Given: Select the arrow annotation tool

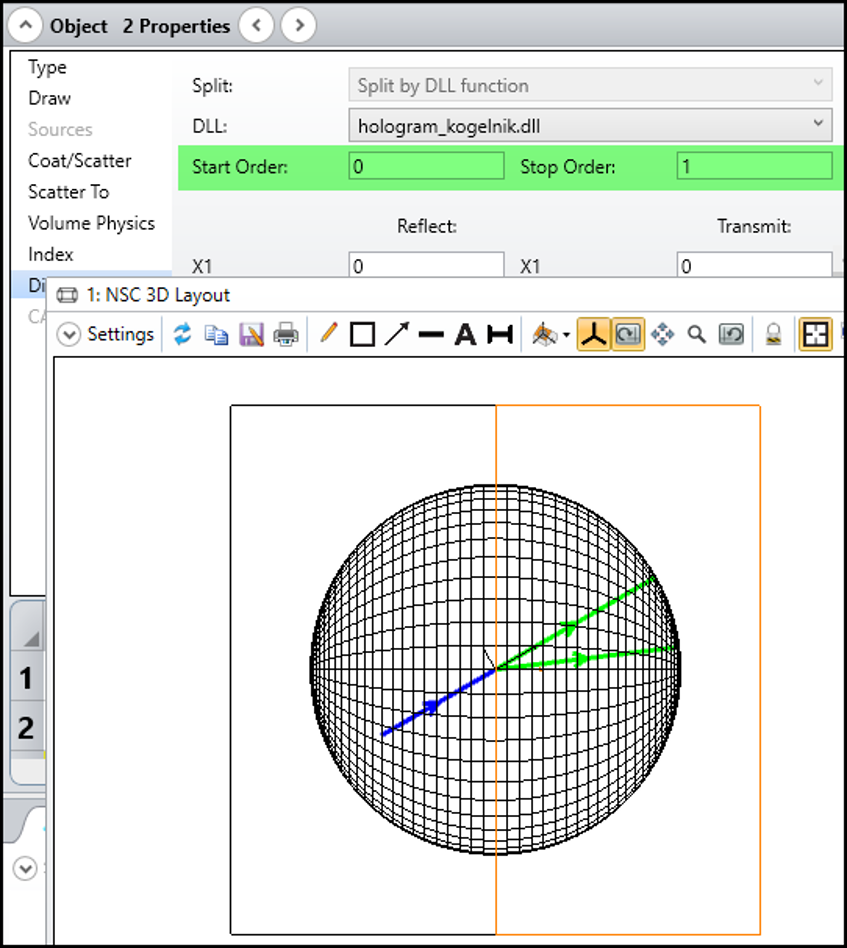Looking at the screenshot, I should coord(396,334).
